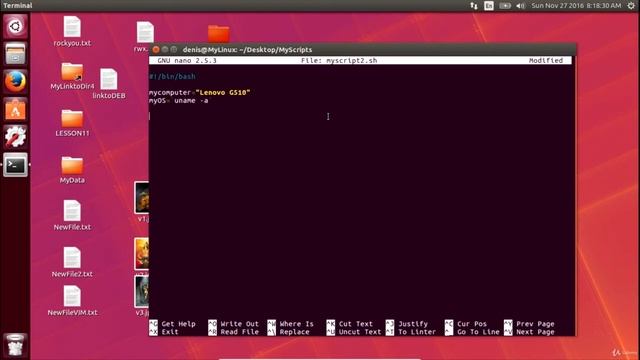Click the terminal title denis@MyLinux
Screen dimensions: 640x360
click(x=247, y=49)
